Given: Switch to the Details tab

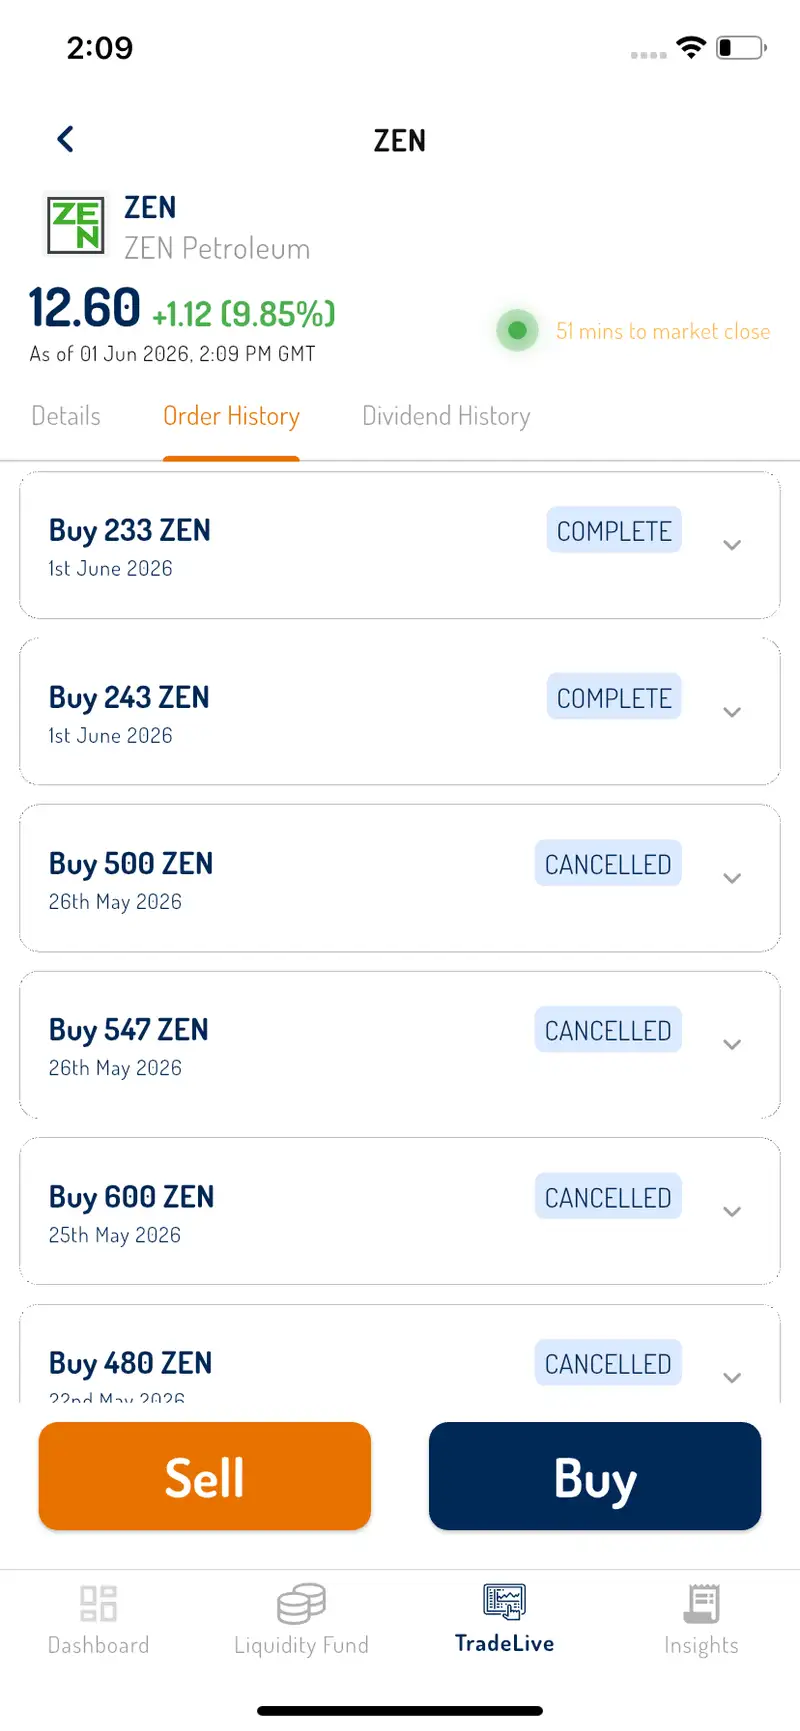Looking at the screenshot, I should coord(66,416).
